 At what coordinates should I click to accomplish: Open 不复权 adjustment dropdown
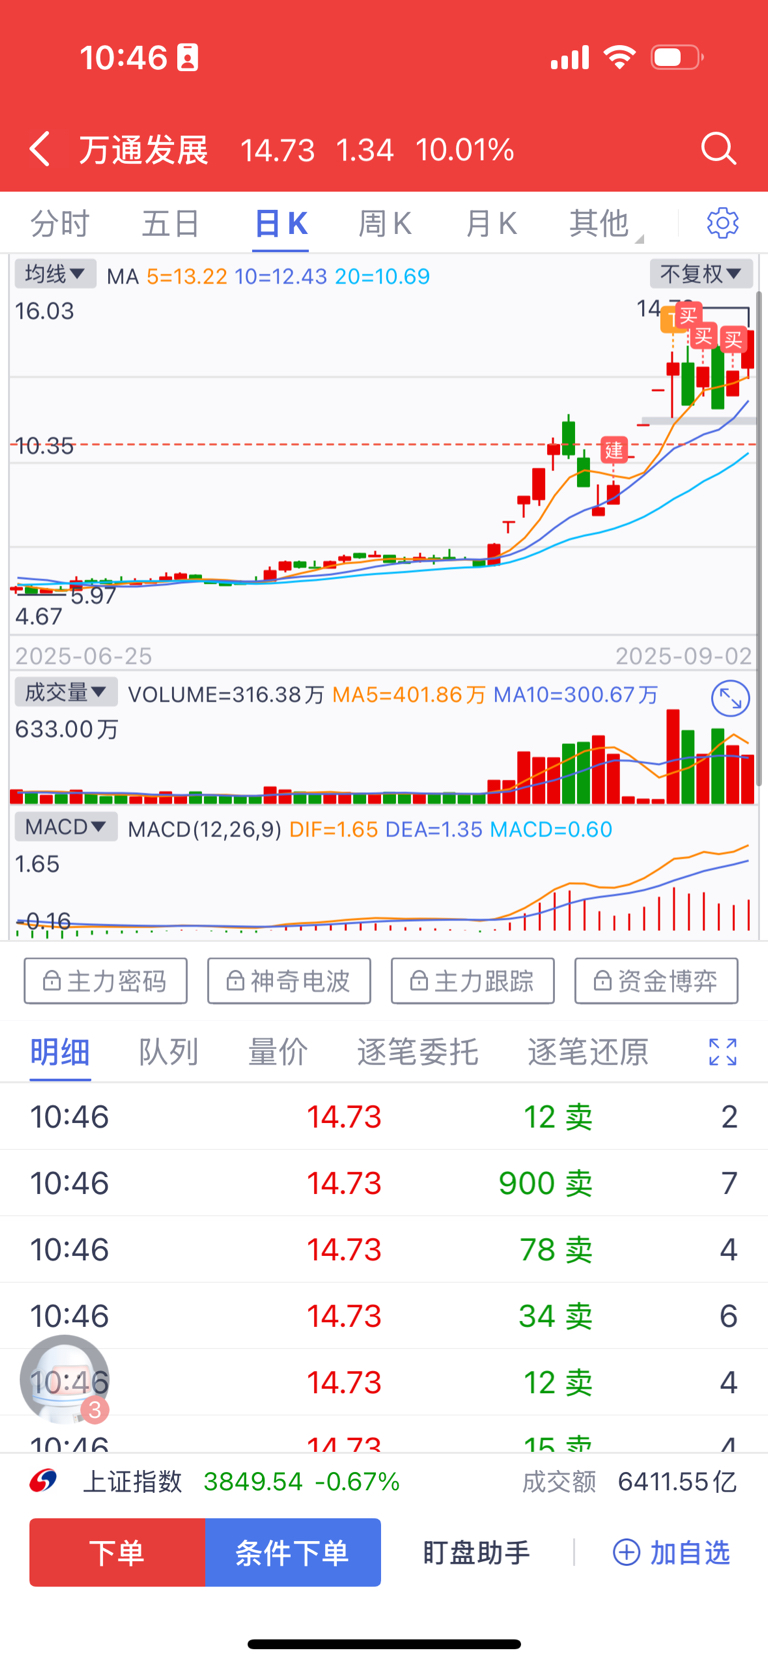click(701, 274)
